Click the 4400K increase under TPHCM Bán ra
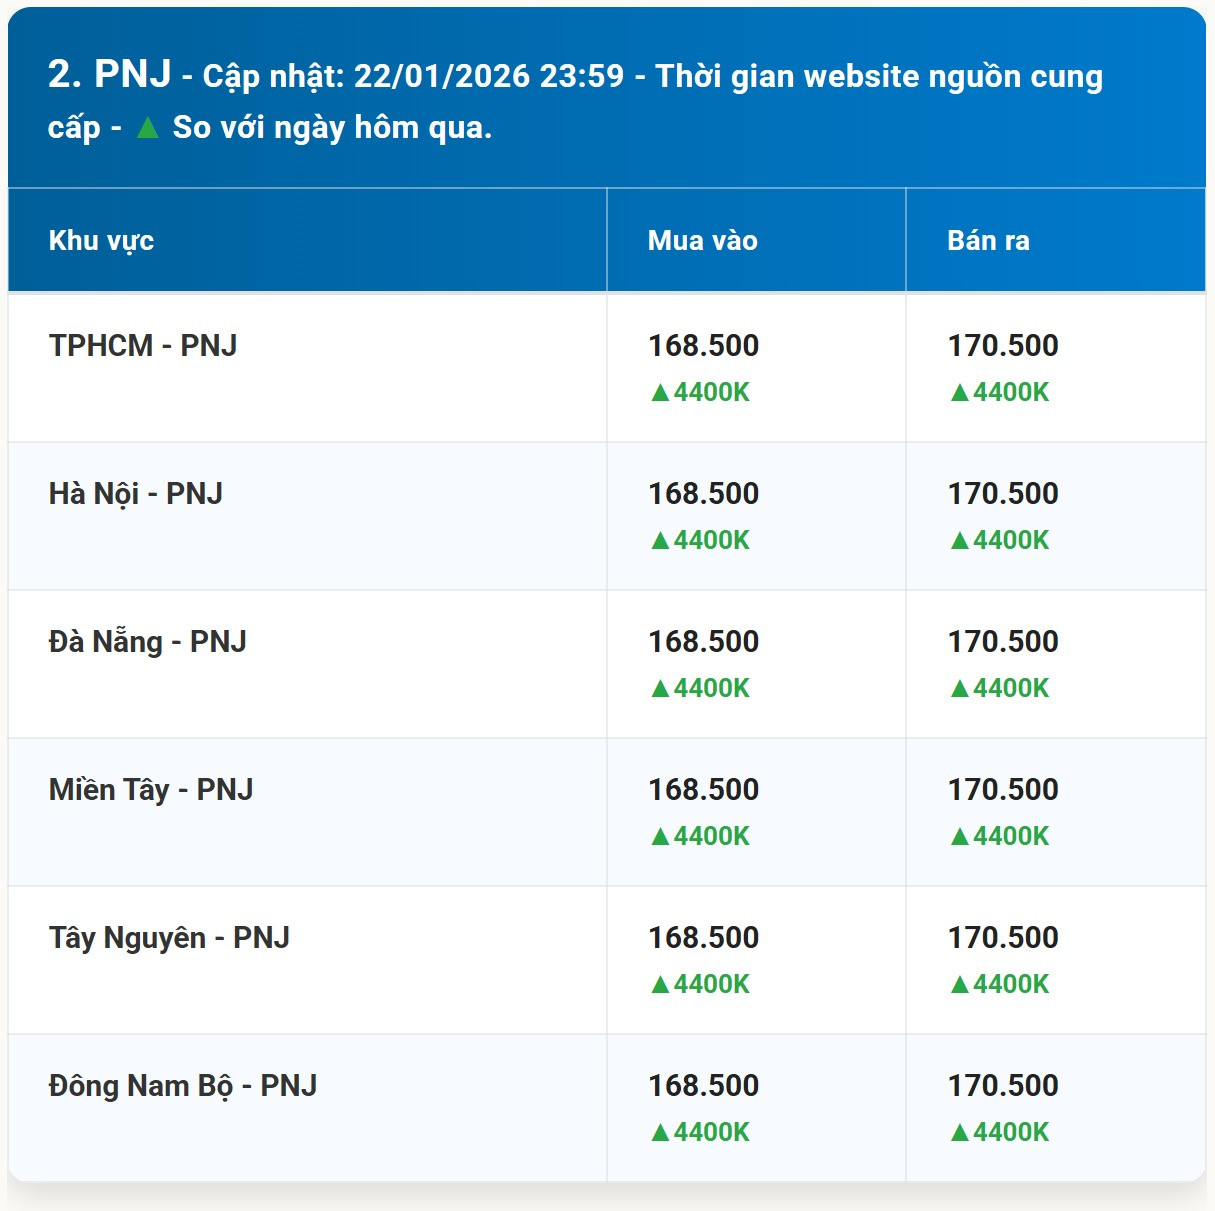The width and height of the screenshot is (1215, 1211). coord(1000,392)
